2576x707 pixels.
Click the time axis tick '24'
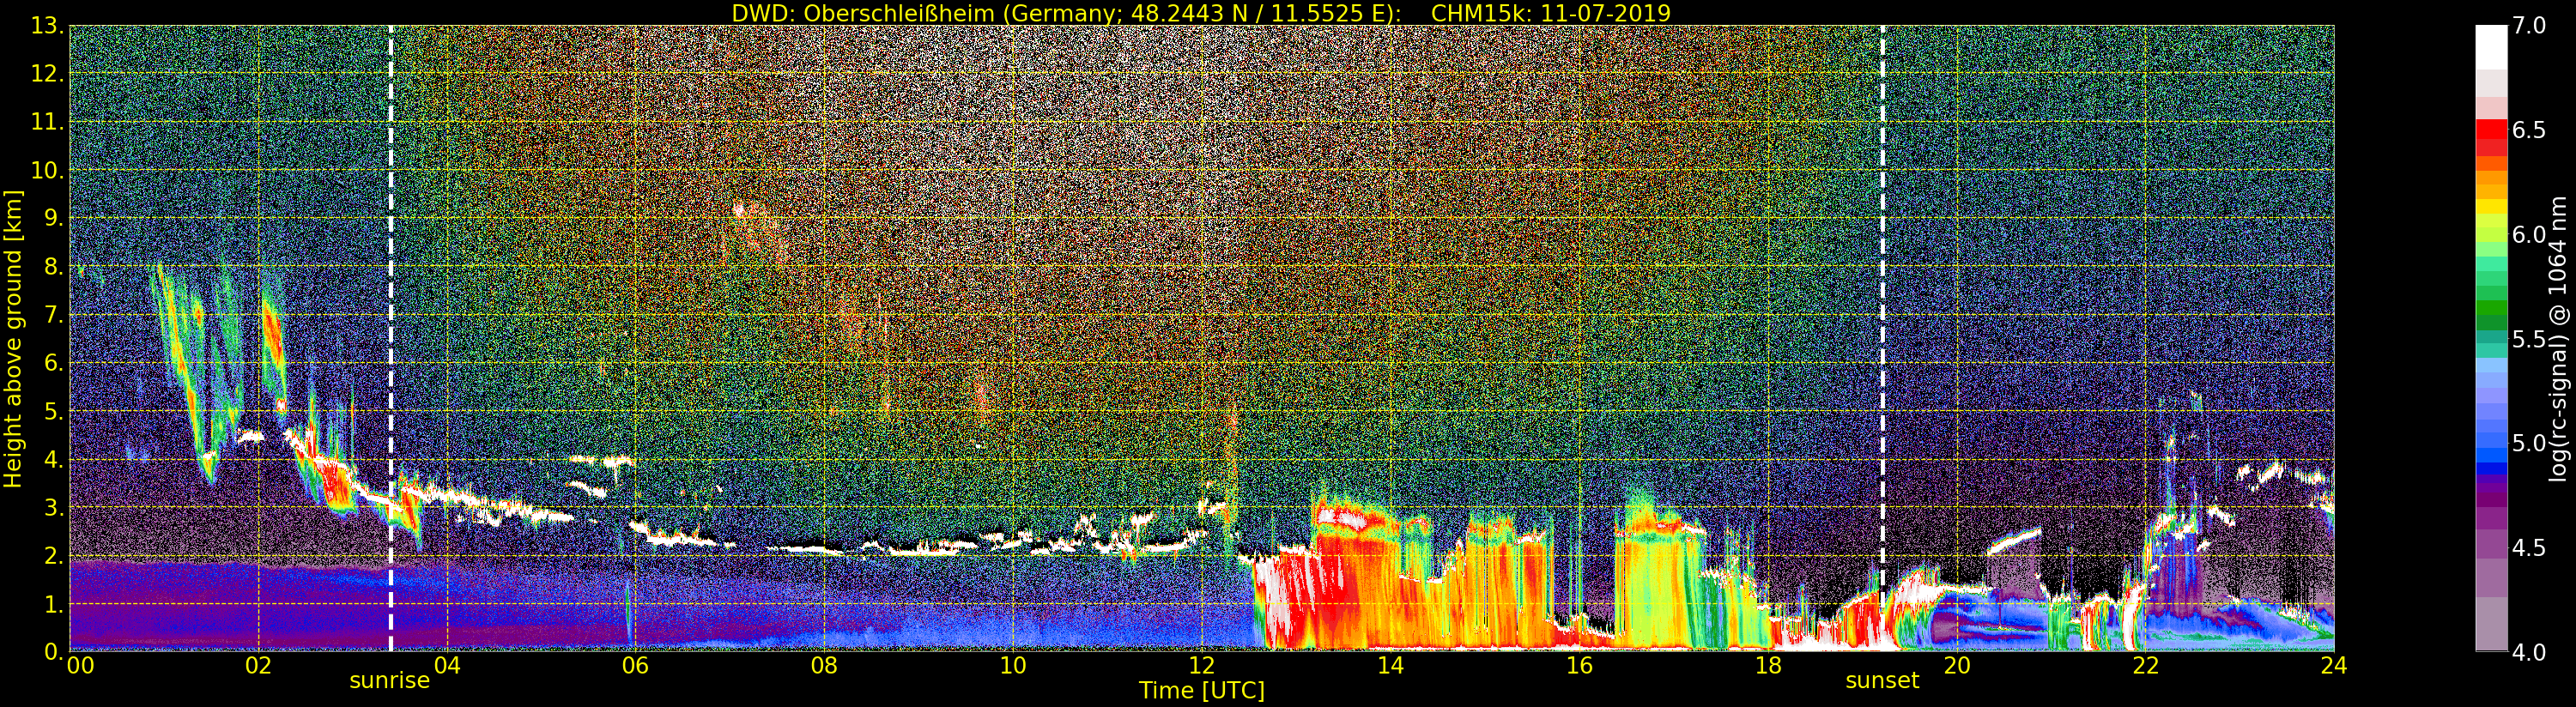(x=2333, y=666)
